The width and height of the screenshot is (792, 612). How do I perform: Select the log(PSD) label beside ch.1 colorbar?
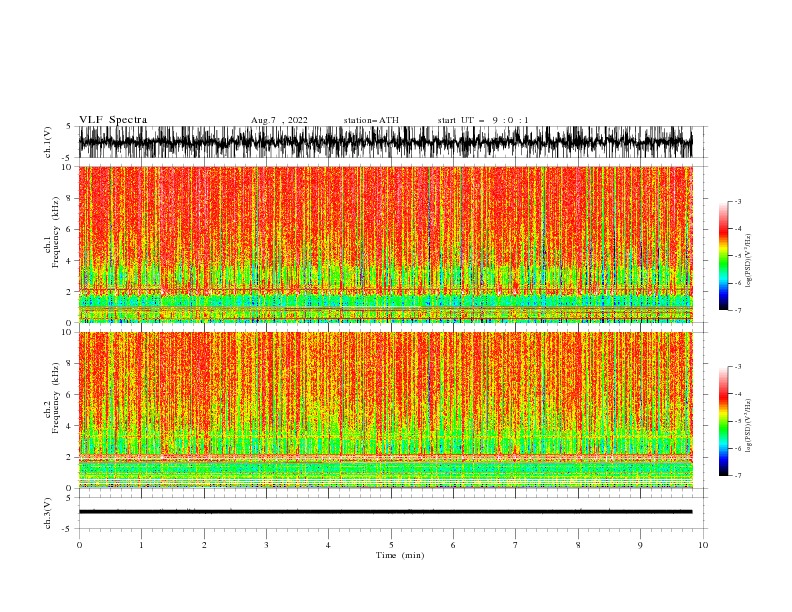749,261
